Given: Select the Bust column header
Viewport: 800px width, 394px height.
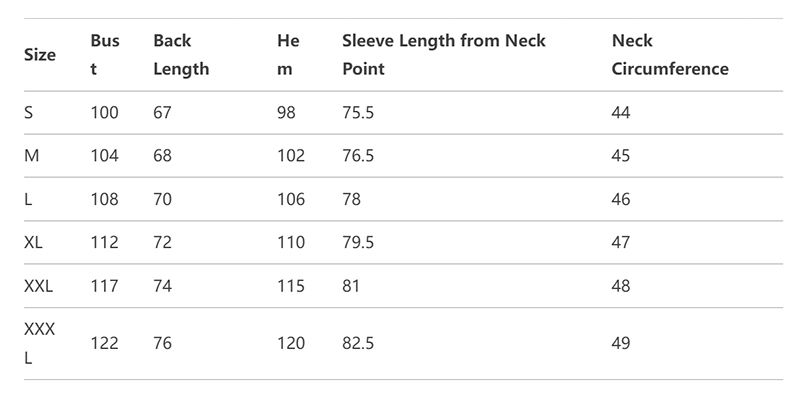Looking at the screenshot, I should [105, 55].
